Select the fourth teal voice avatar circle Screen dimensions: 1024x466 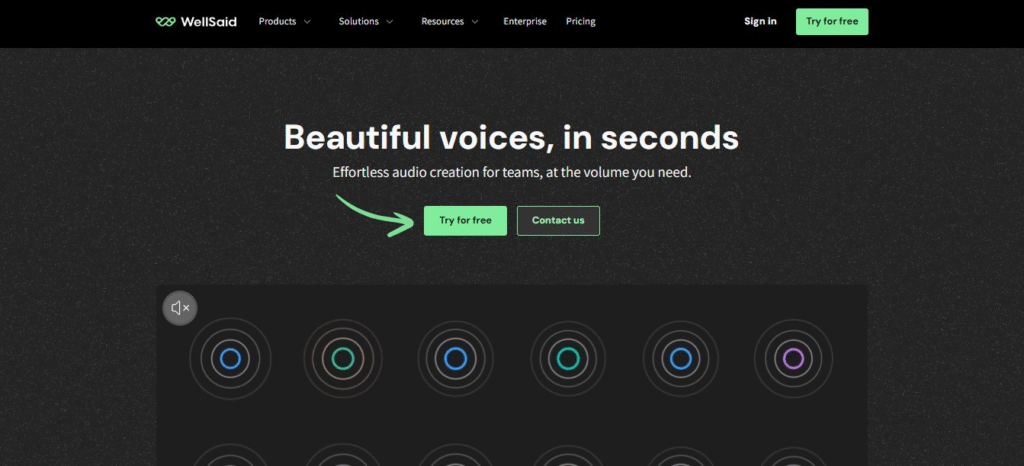pyautogui.click(x=568, y=357)
